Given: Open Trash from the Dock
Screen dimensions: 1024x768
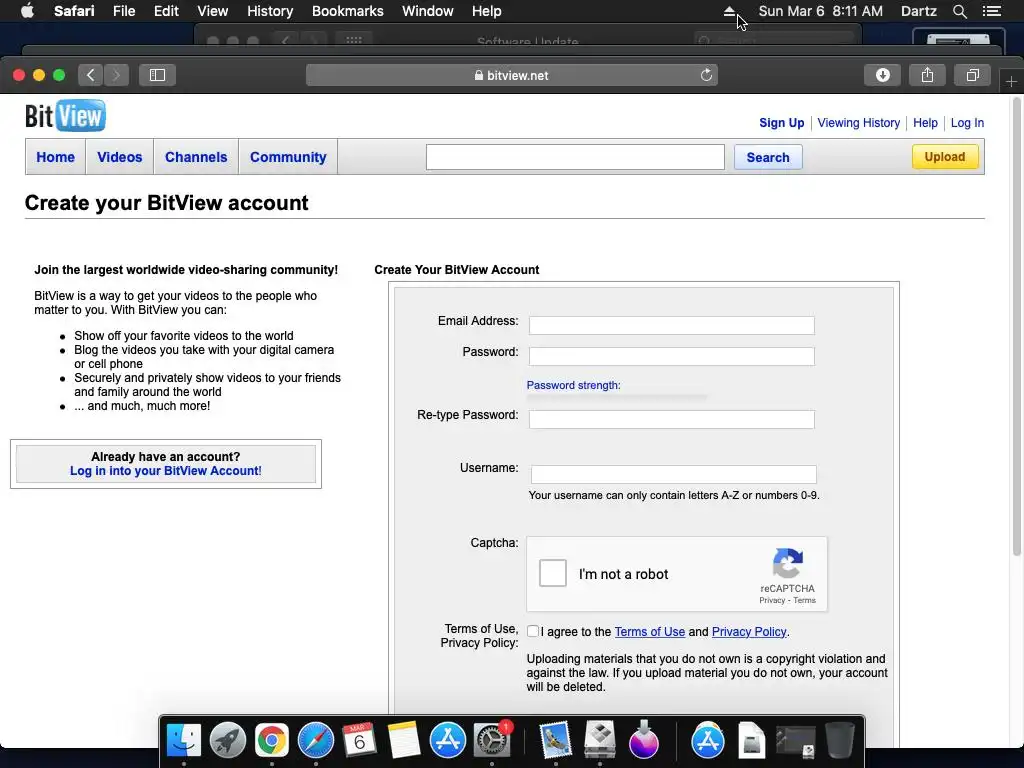Looking at the screenshot, I should point(840,741).
